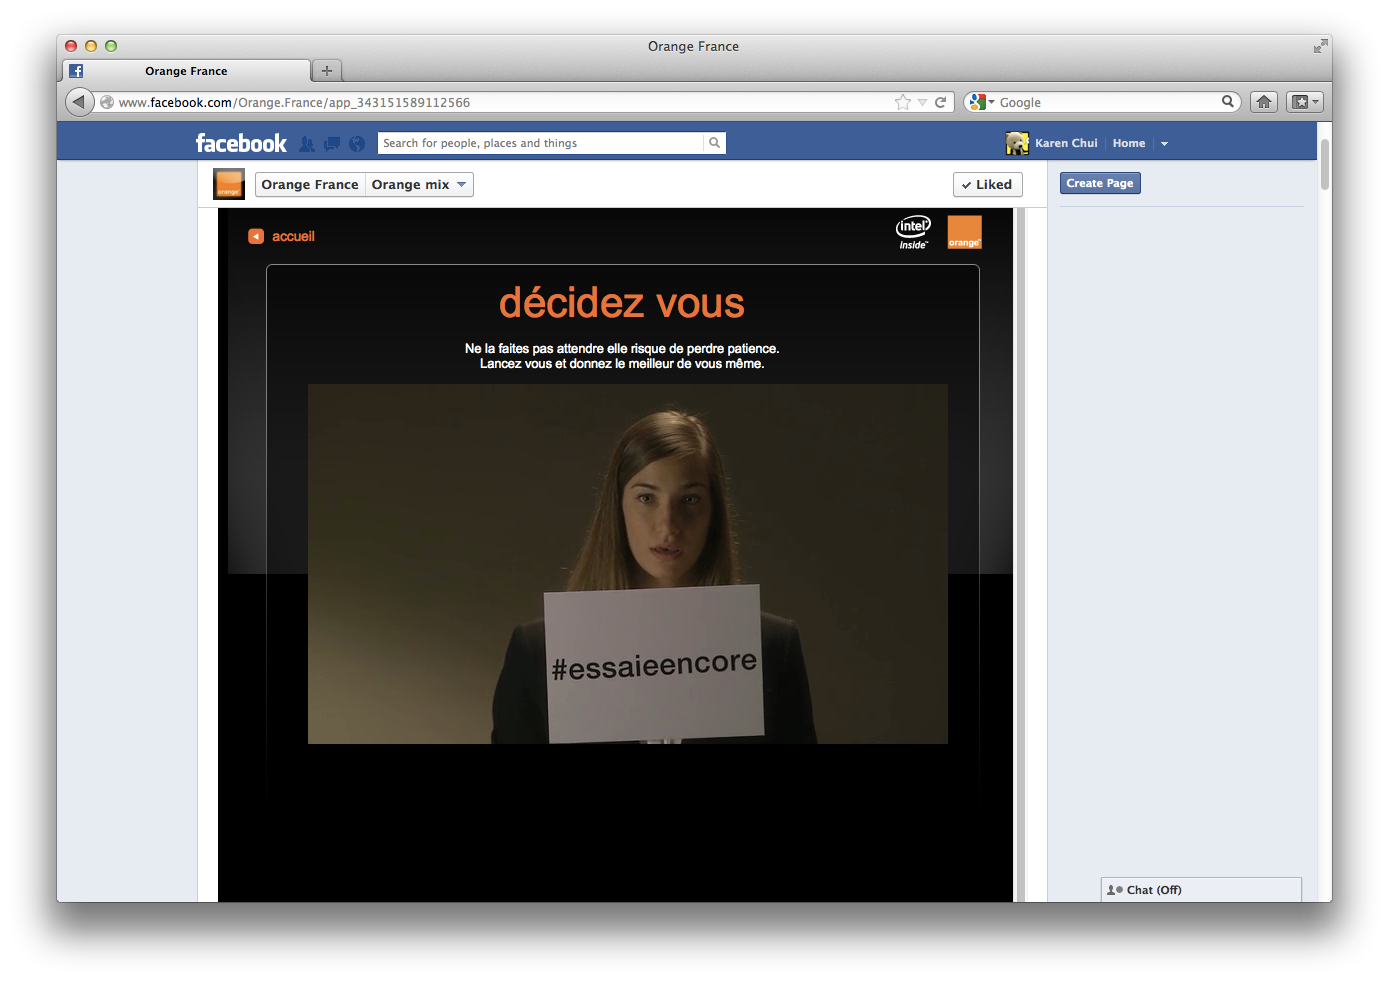
Task: Open Facebook friend requests icon
Action: tap(307, 144)
